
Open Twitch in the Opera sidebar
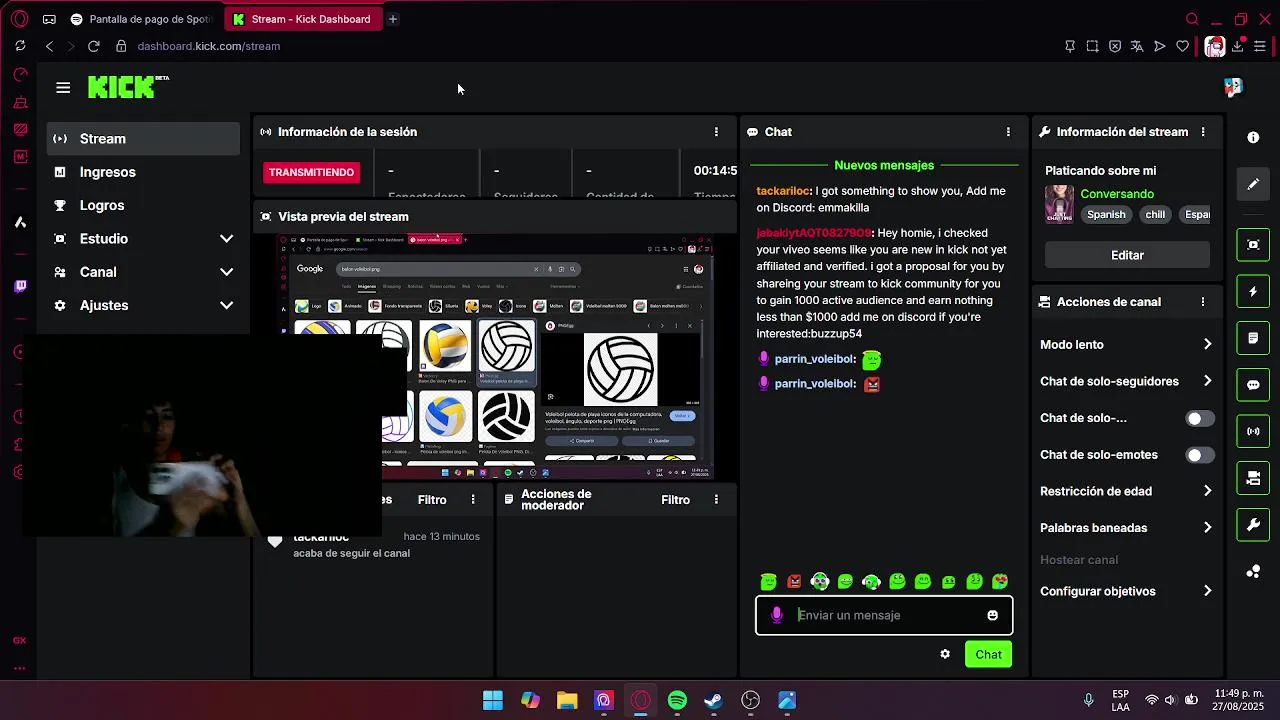(20, 286)
